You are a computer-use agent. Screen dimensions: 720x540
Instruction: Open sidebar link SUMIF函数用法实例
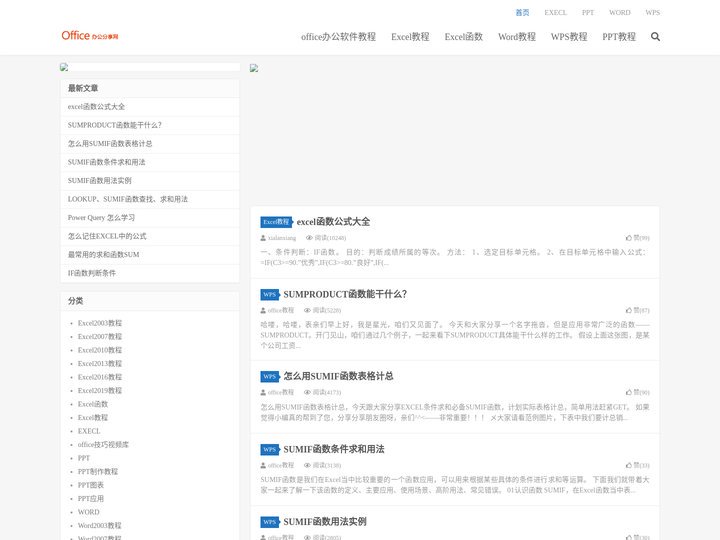click(x=100, y=180)
